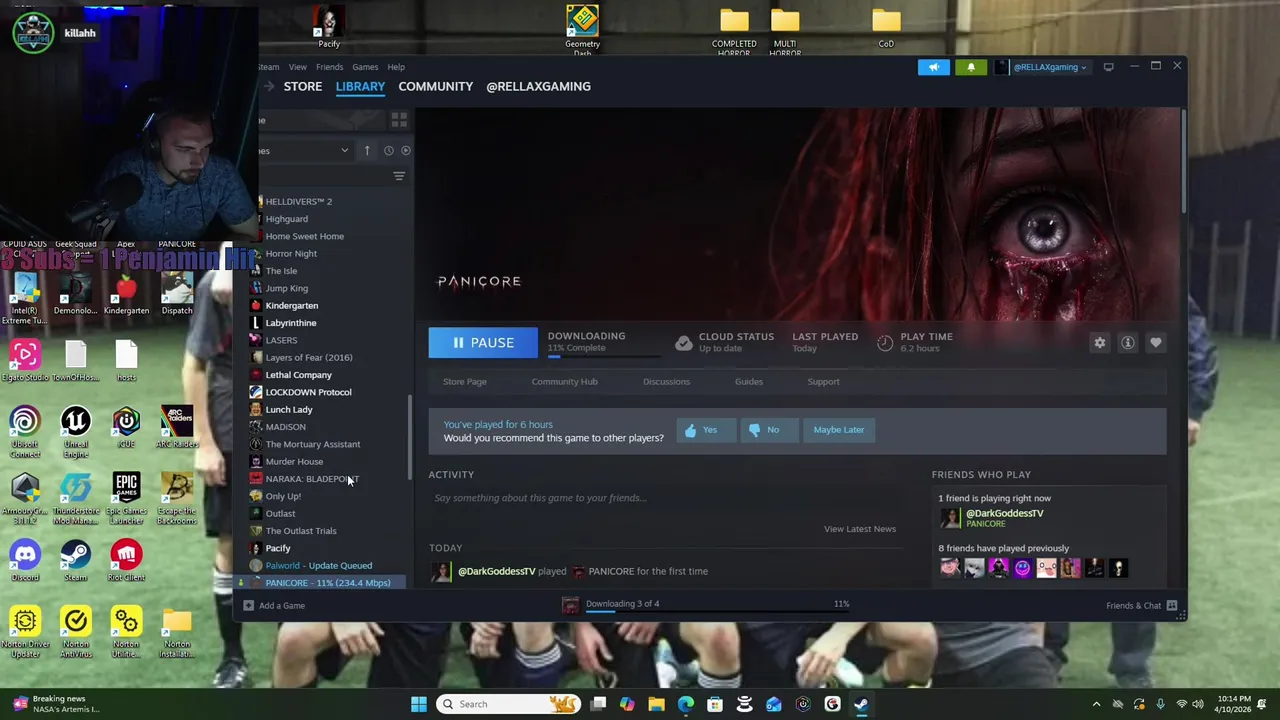The image size is (1280, 720).
Task: Choose Maybe Later on recommendation prompt
Action: click(x=839, y=430)
